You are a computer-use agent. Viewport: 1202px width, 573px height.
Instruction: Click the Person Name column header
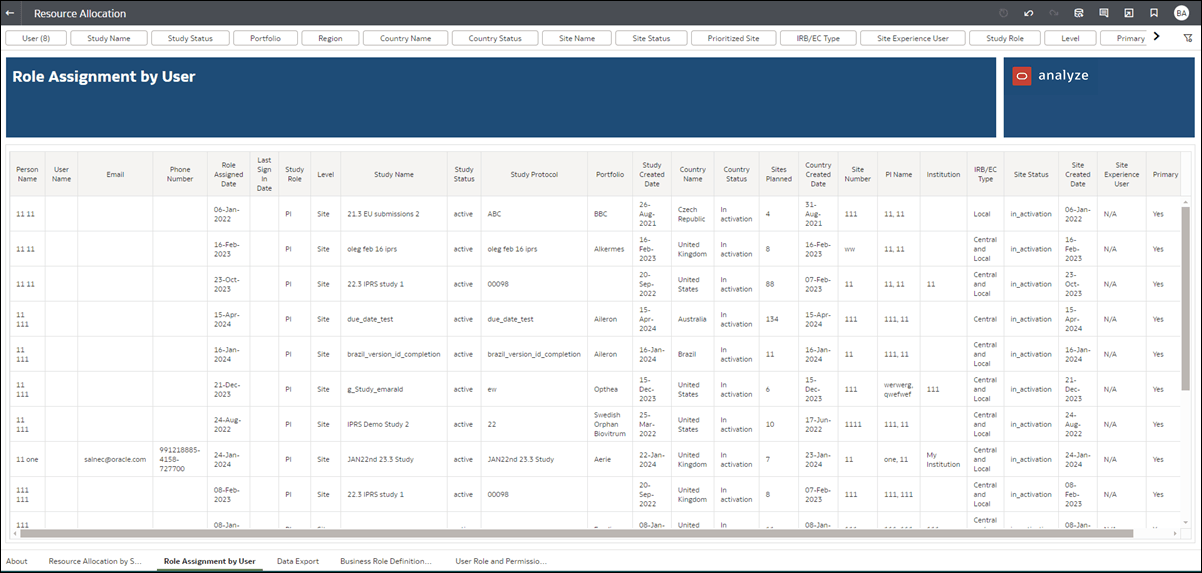point(27,174)
